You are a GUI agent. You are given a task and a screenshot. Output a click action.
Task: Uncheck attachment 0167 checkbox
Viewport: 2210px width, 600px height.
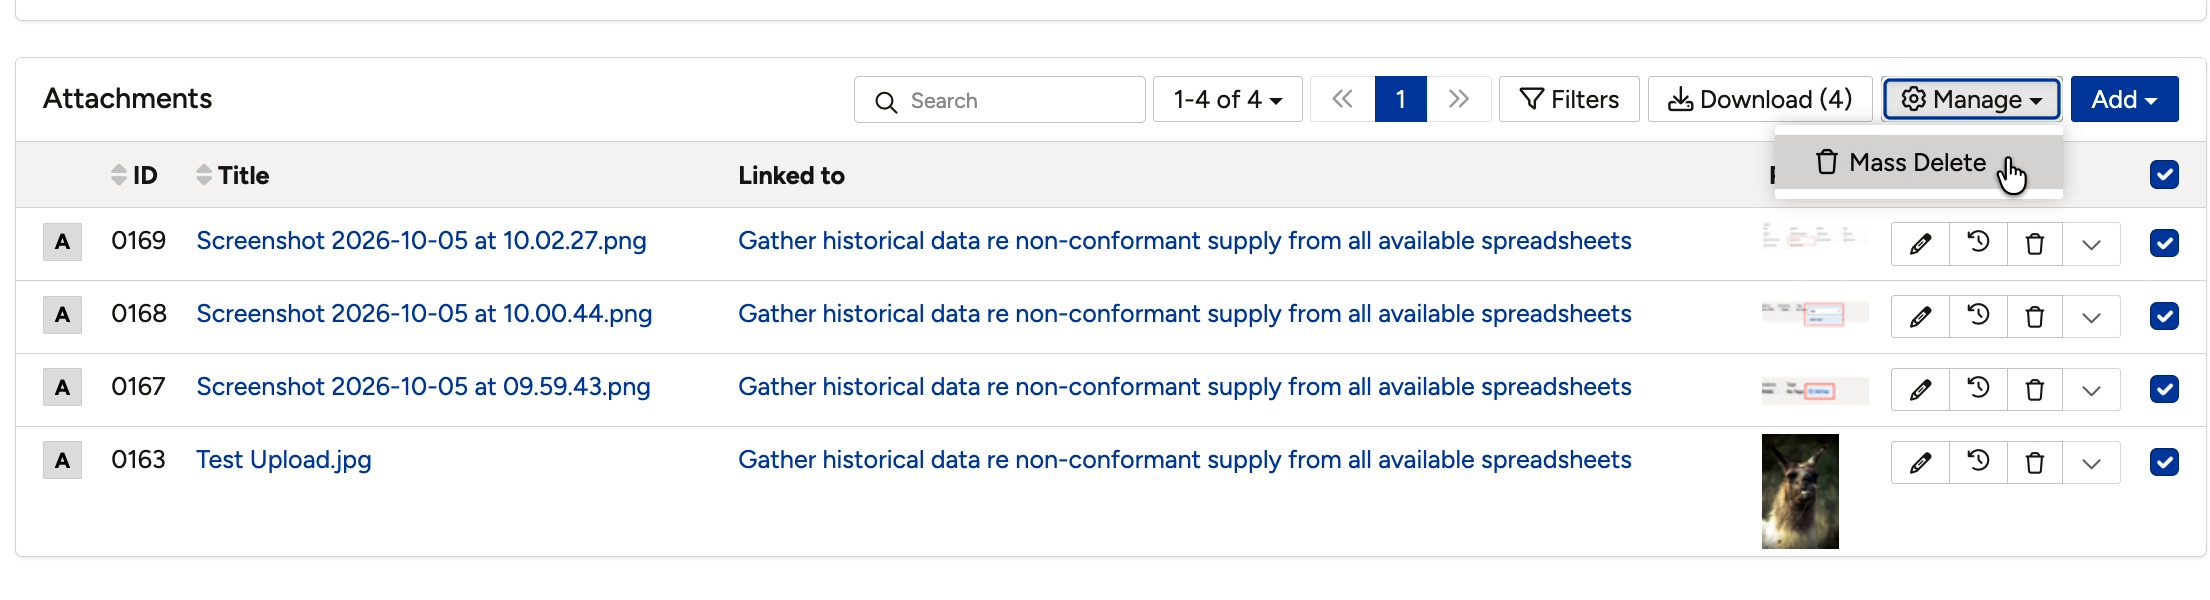(2164, 389)
